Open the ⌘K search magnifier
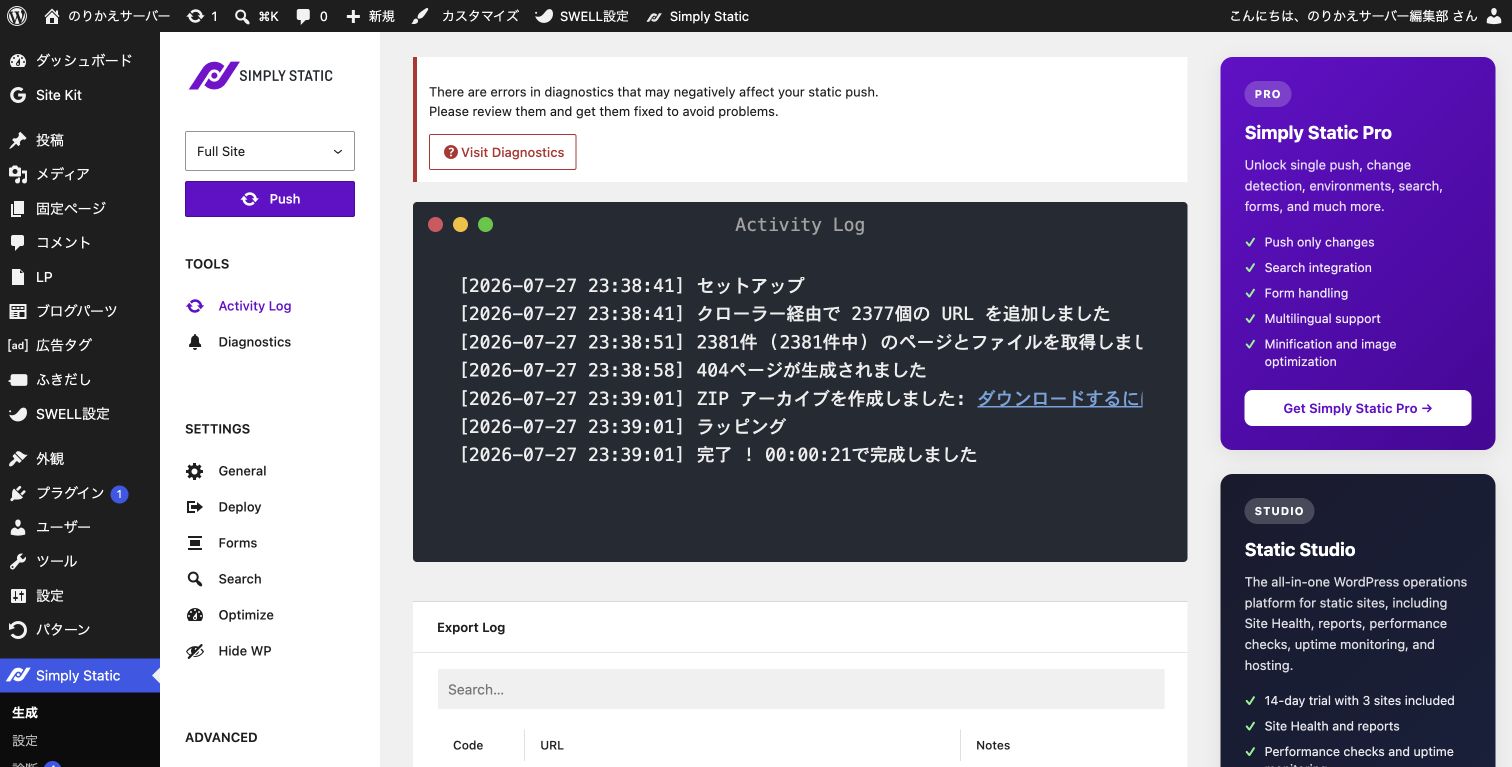Image resolution: width=1512 pixels, height=767 pixels. point(243,16)
